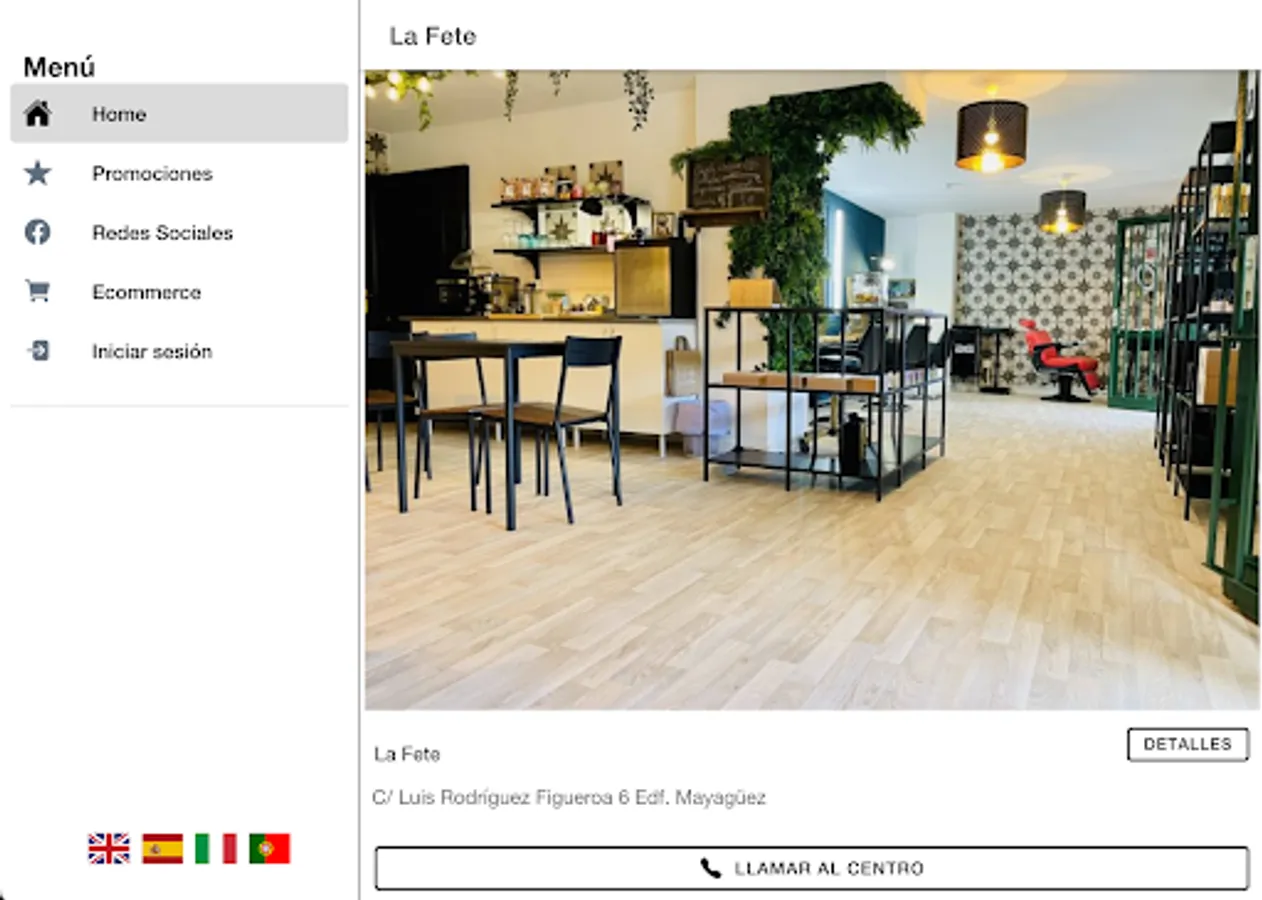
Task: Click the salon interior photo
Action: [x=812, y=390]
